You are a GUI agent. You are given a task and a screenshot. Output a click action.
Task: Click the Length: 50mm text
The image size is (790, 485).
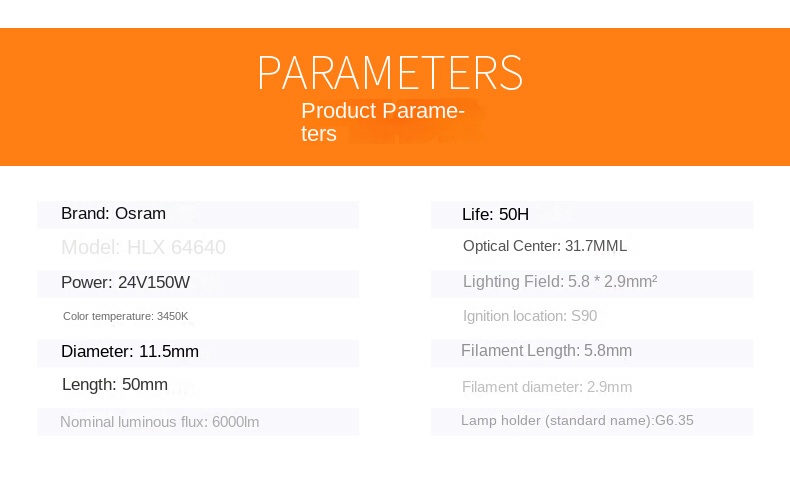click(115, 385)
